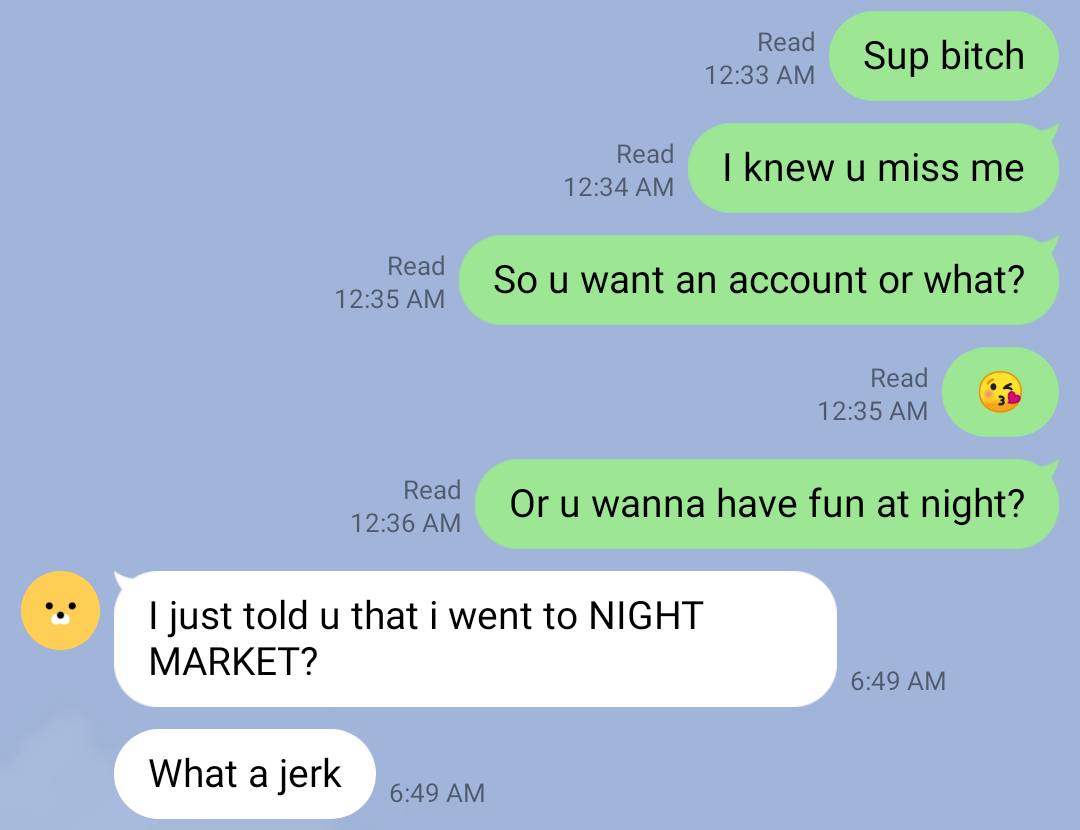Select the 'I knew u miss me' bubble
1080x830 pixels.
click(x=873, y=168)
